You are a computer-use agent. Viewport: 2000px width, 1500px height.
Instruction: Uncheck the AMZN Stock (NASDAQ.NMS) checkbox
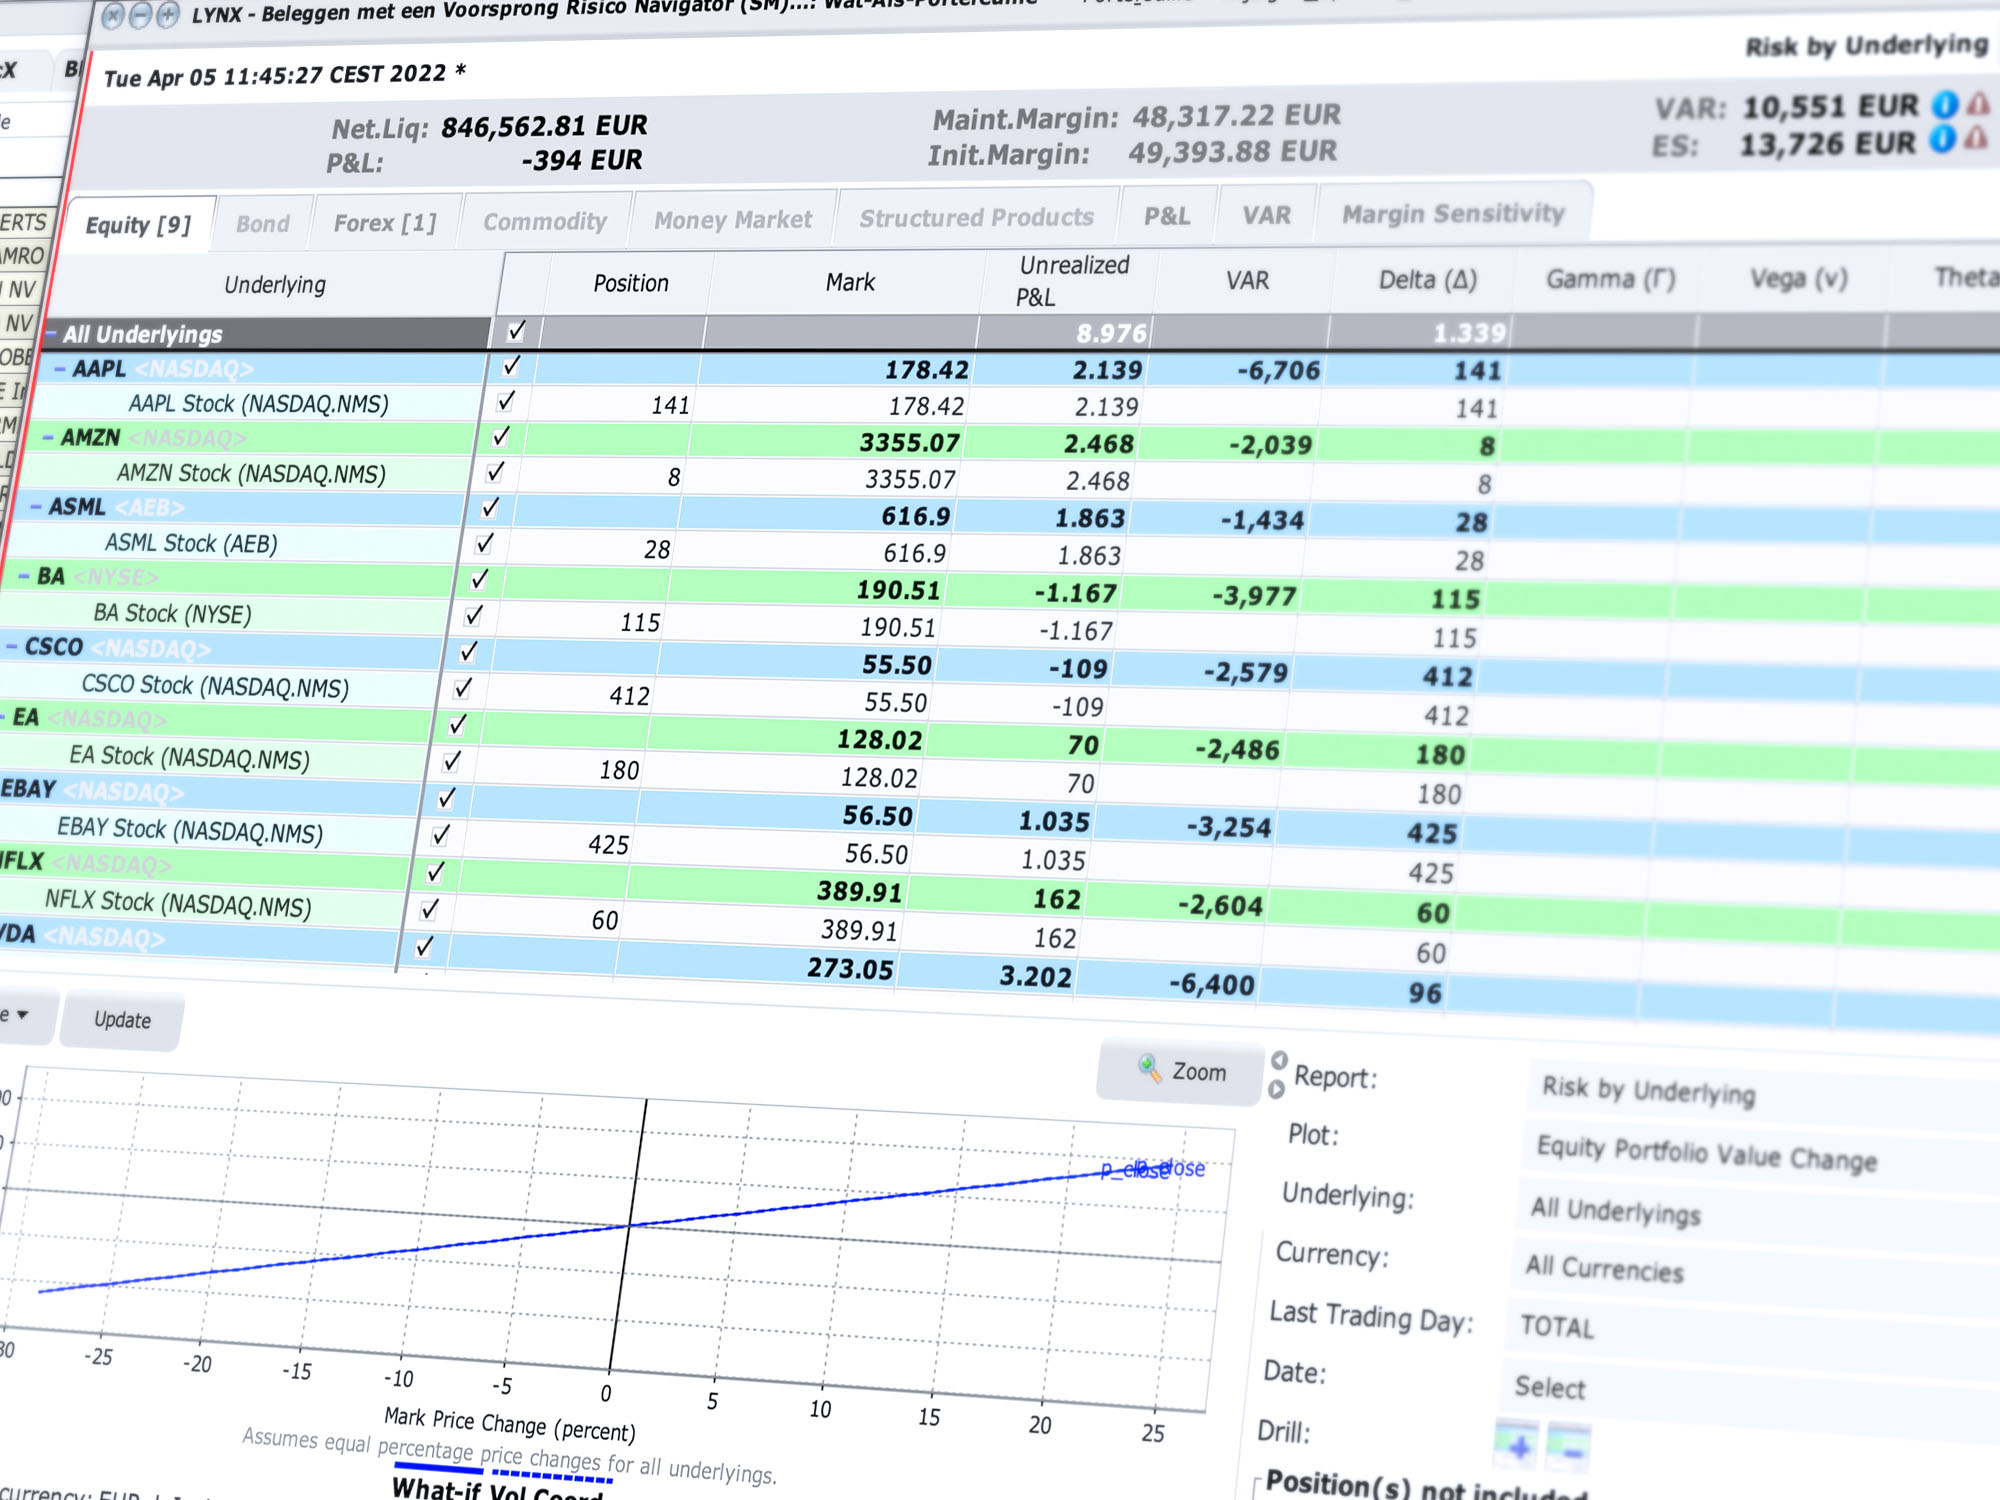(495, 471)
